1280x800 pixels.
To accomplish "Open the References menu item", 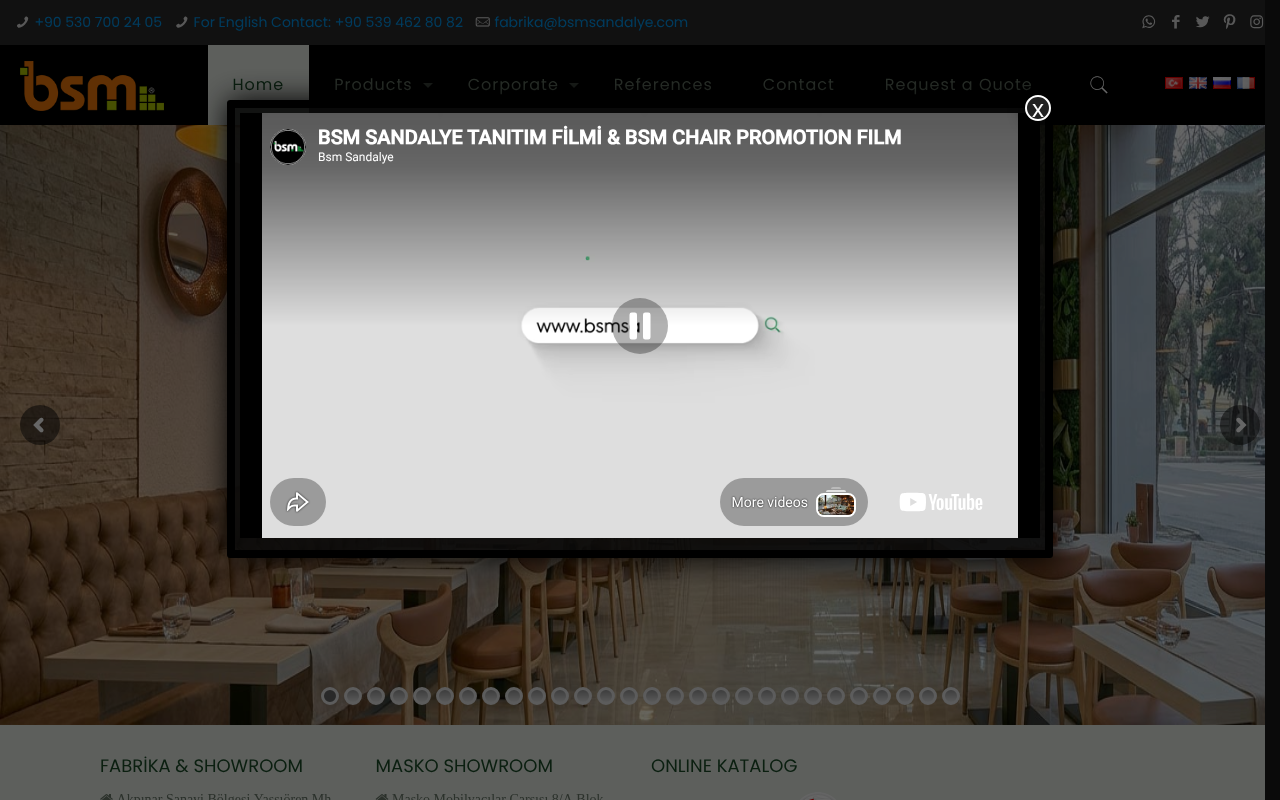I will 663,85.
